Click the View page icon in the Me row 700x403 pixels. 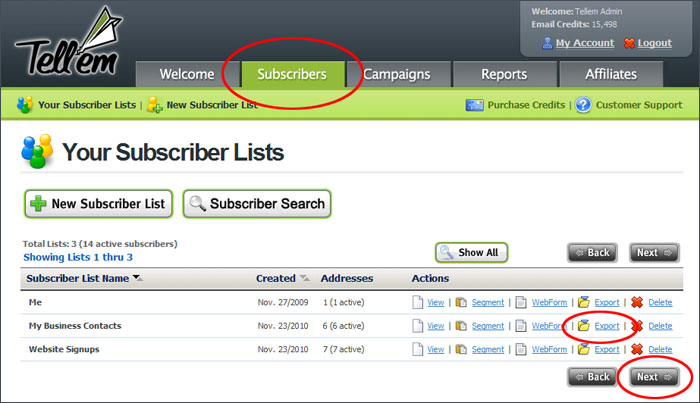coord(417,302)
